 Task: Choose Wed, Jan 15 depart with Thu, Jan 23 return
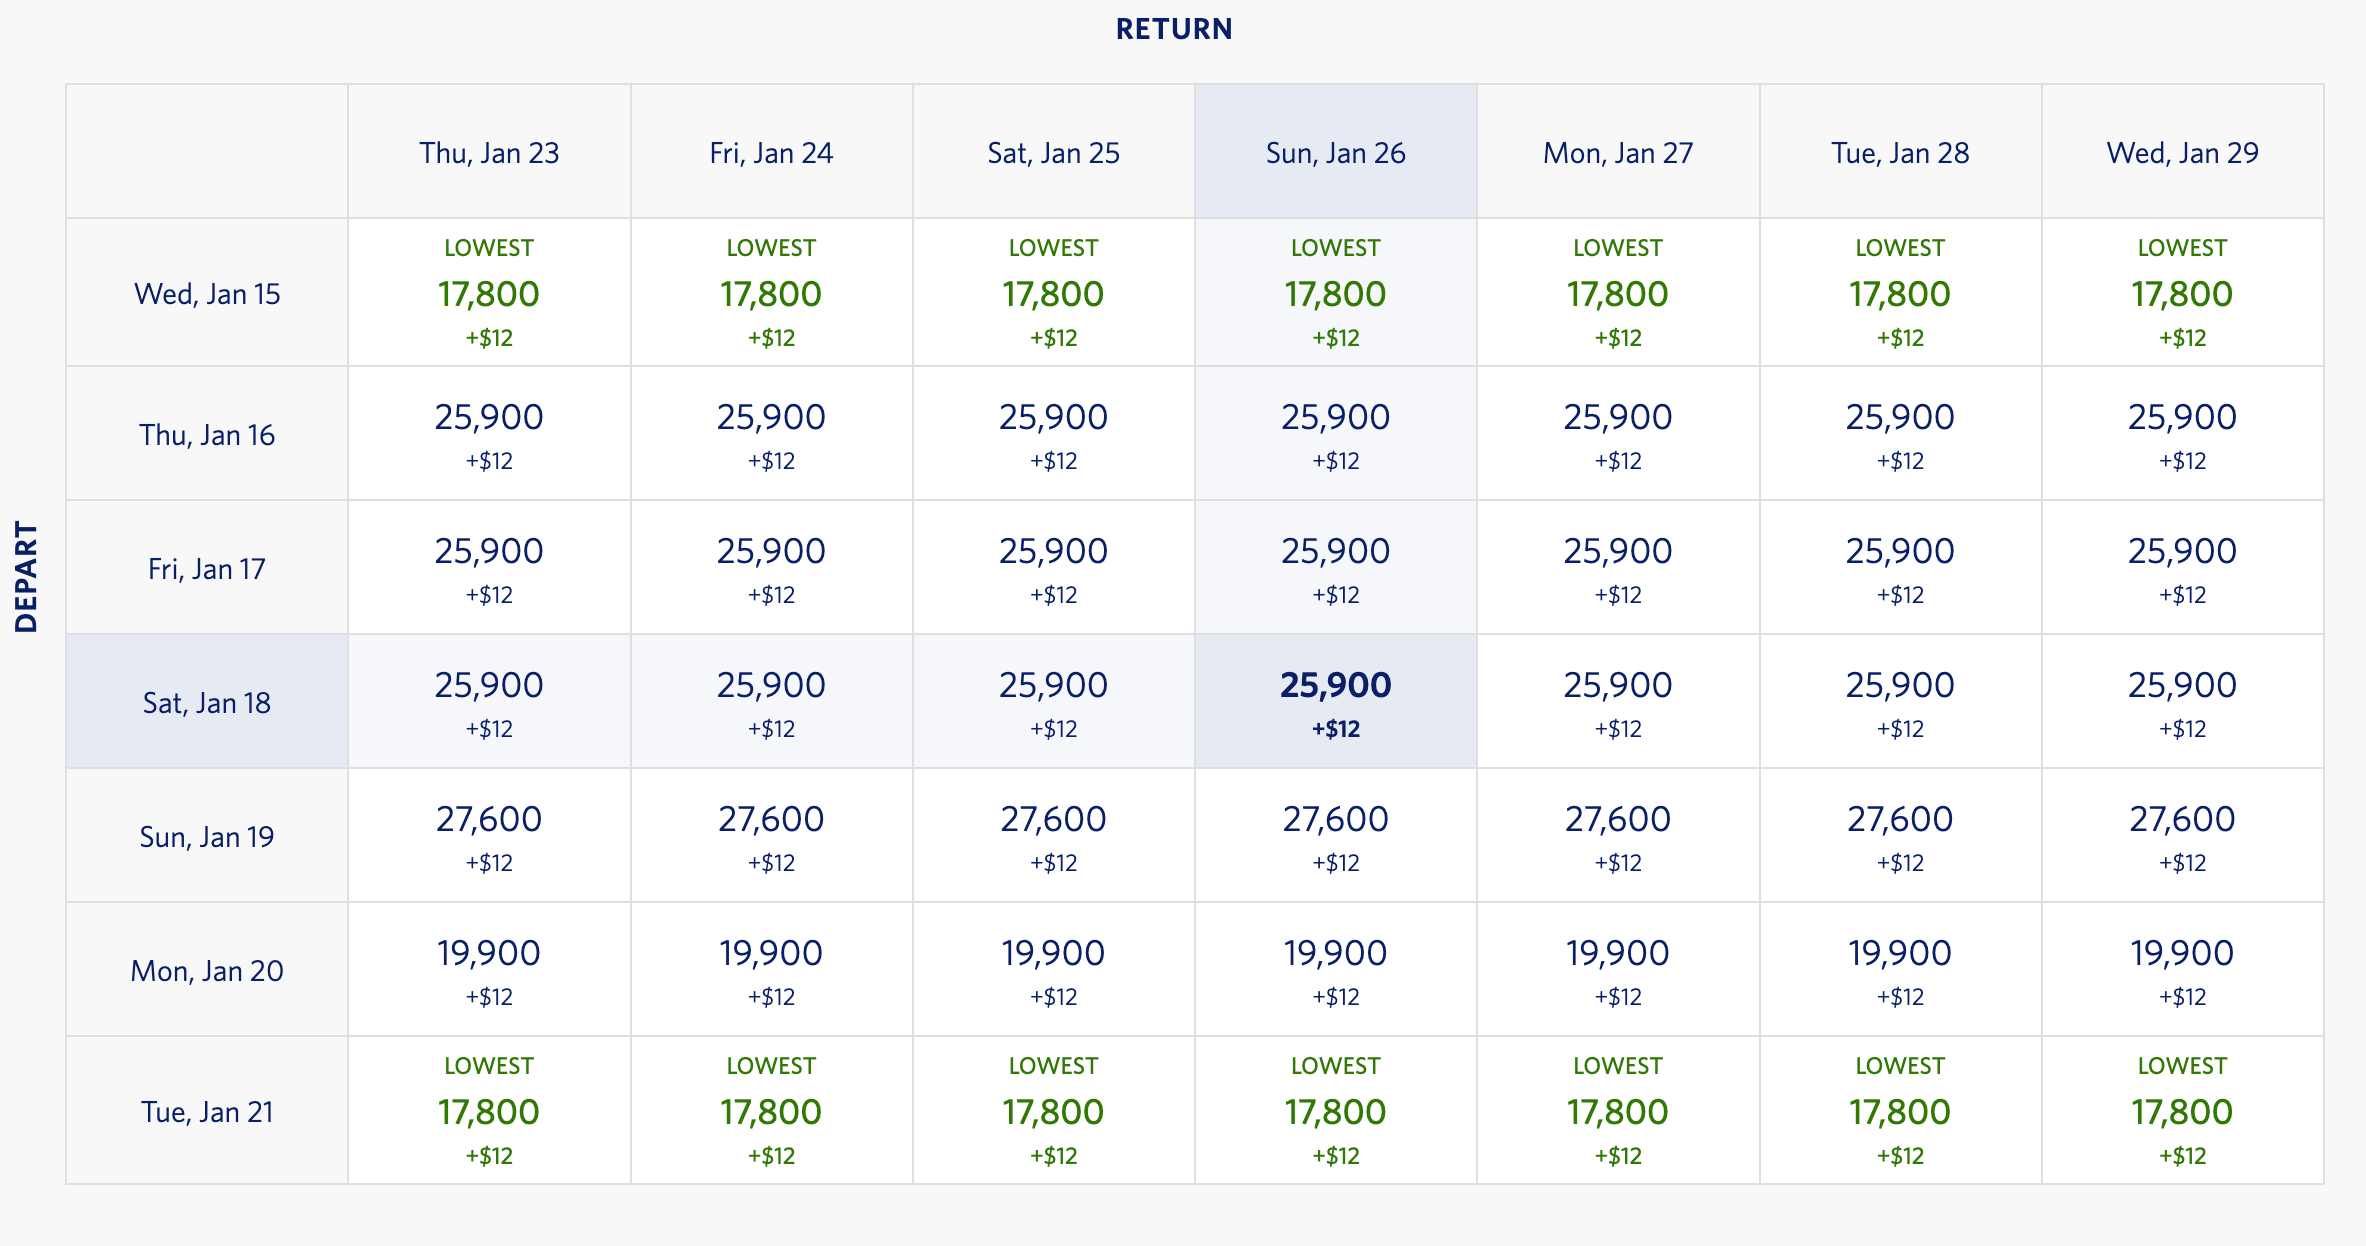(489, 292)
